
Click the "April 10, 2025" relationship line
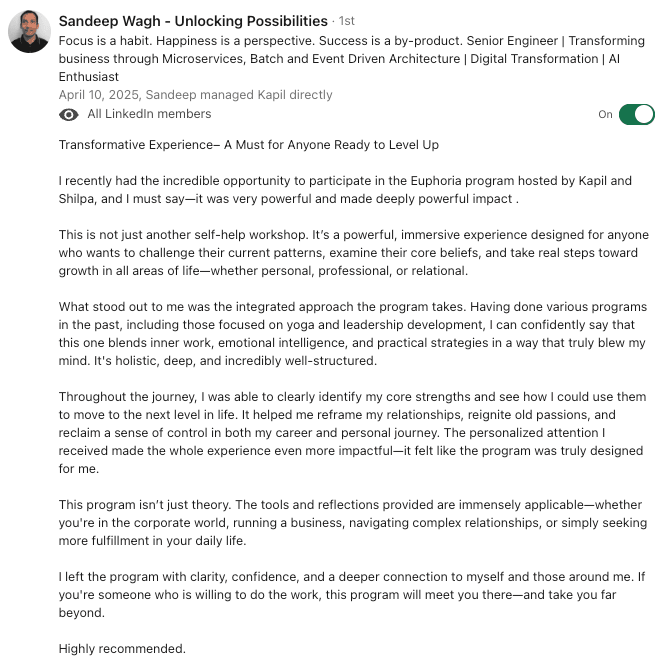coord(196,95)
